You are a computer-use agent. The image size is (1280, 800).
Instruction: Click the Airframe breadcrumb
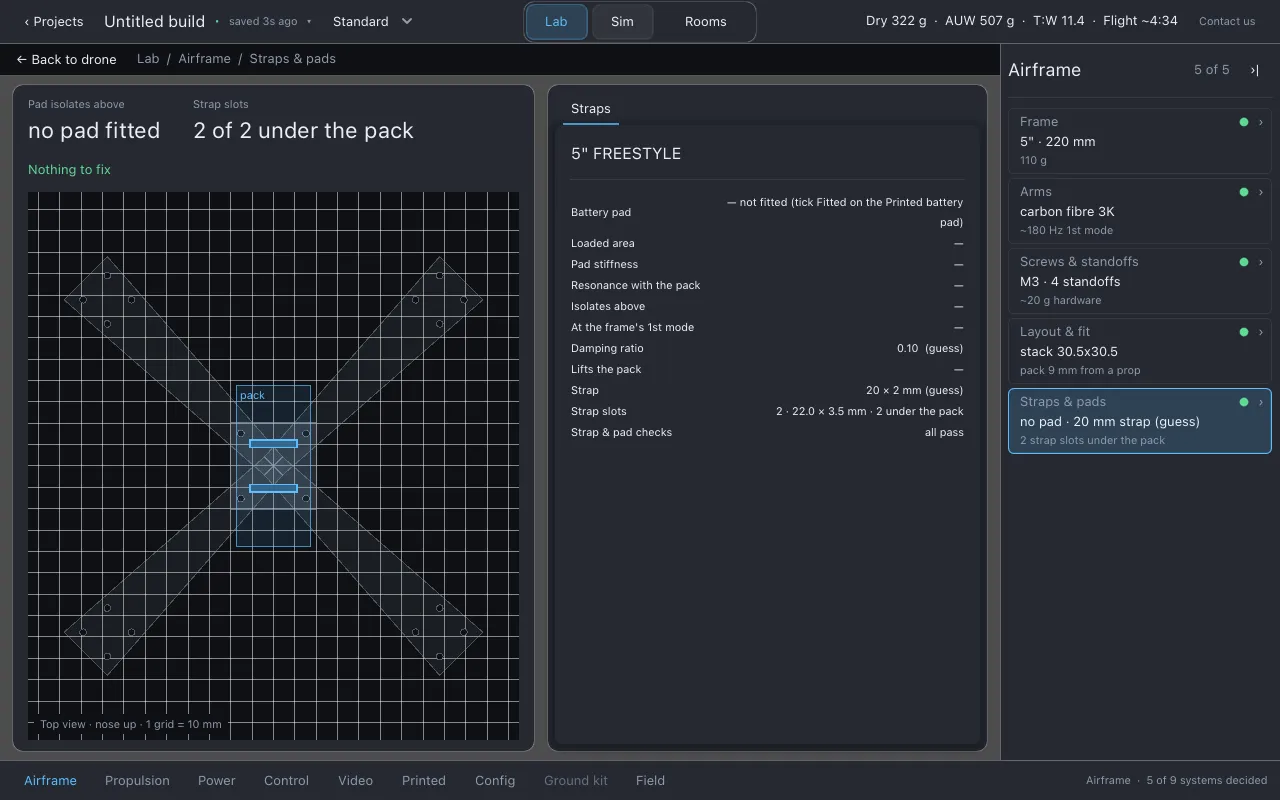pos(205,59)
